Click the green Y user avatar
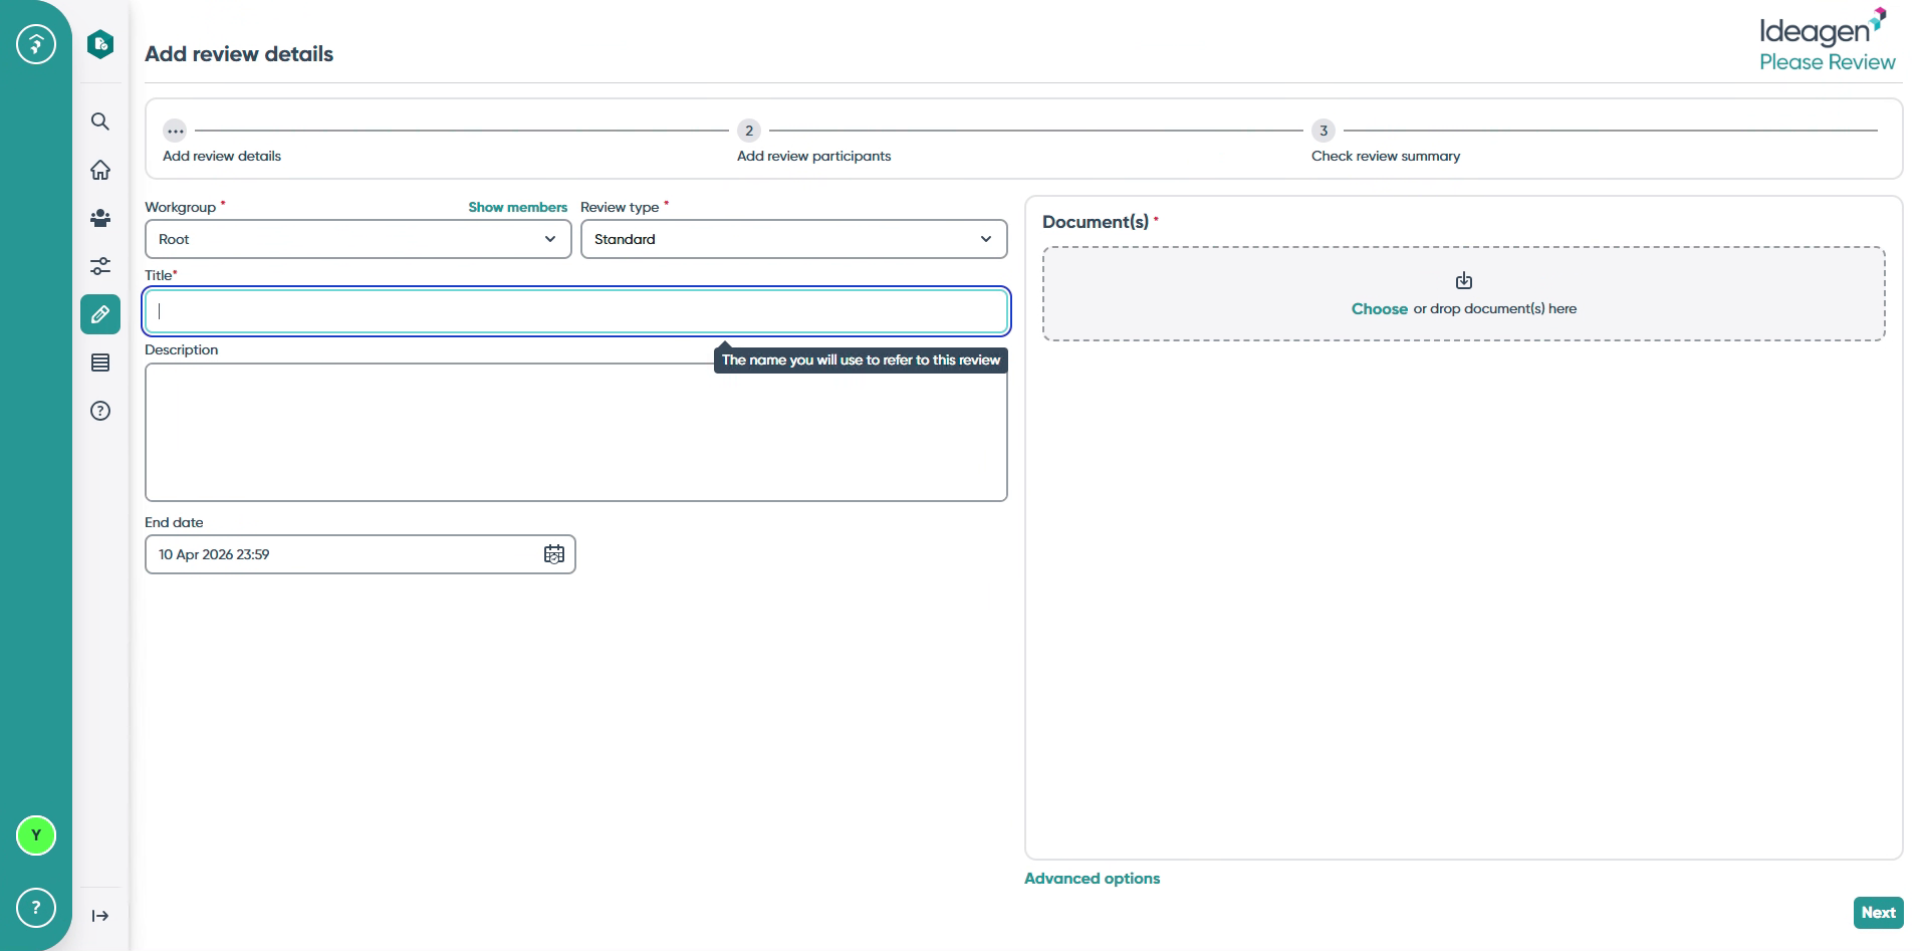The height and width of the screenshot is (951, 1920). (x=36, y=836)
